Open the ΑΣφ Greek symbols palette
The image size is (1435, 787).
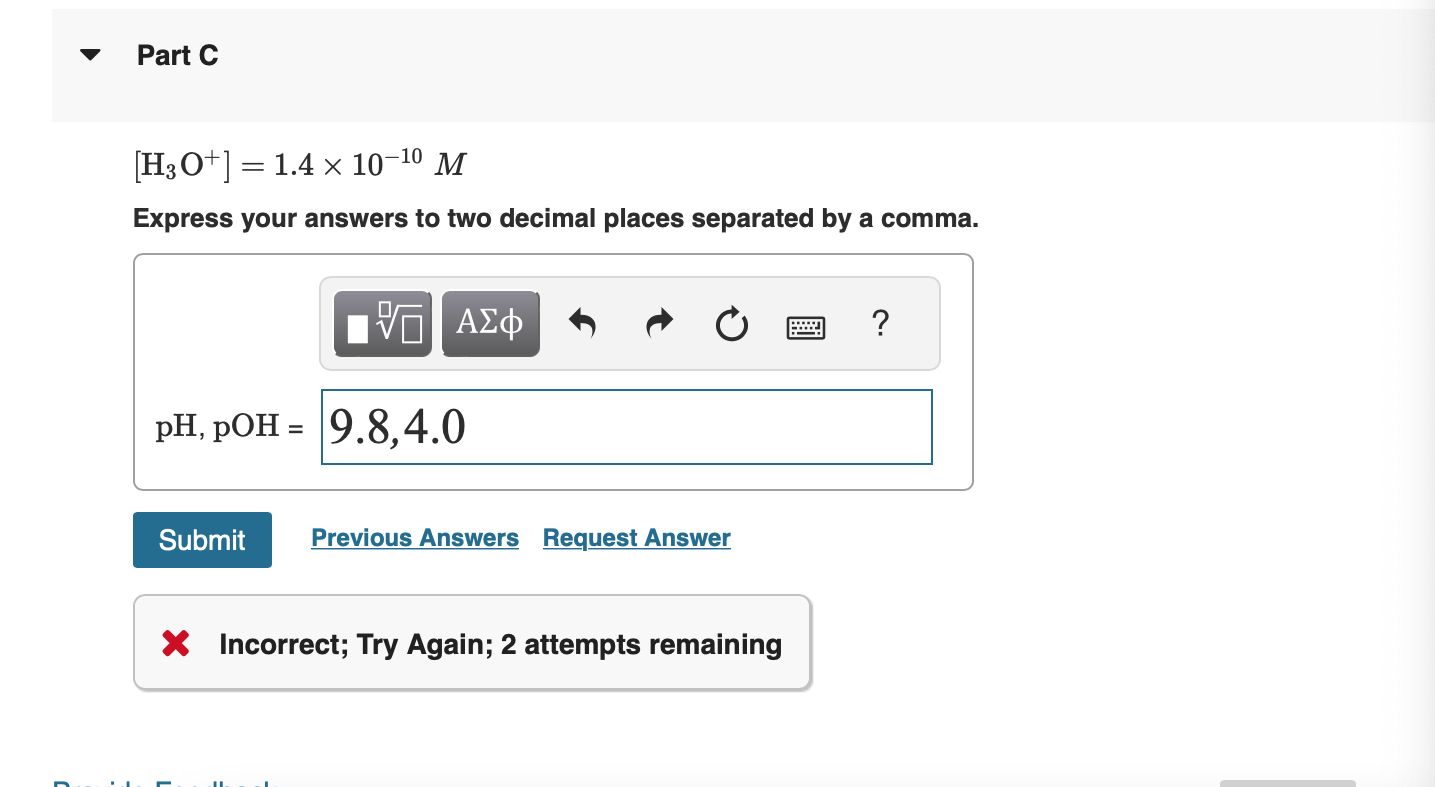pyautogui.click(x=490, y=322)
